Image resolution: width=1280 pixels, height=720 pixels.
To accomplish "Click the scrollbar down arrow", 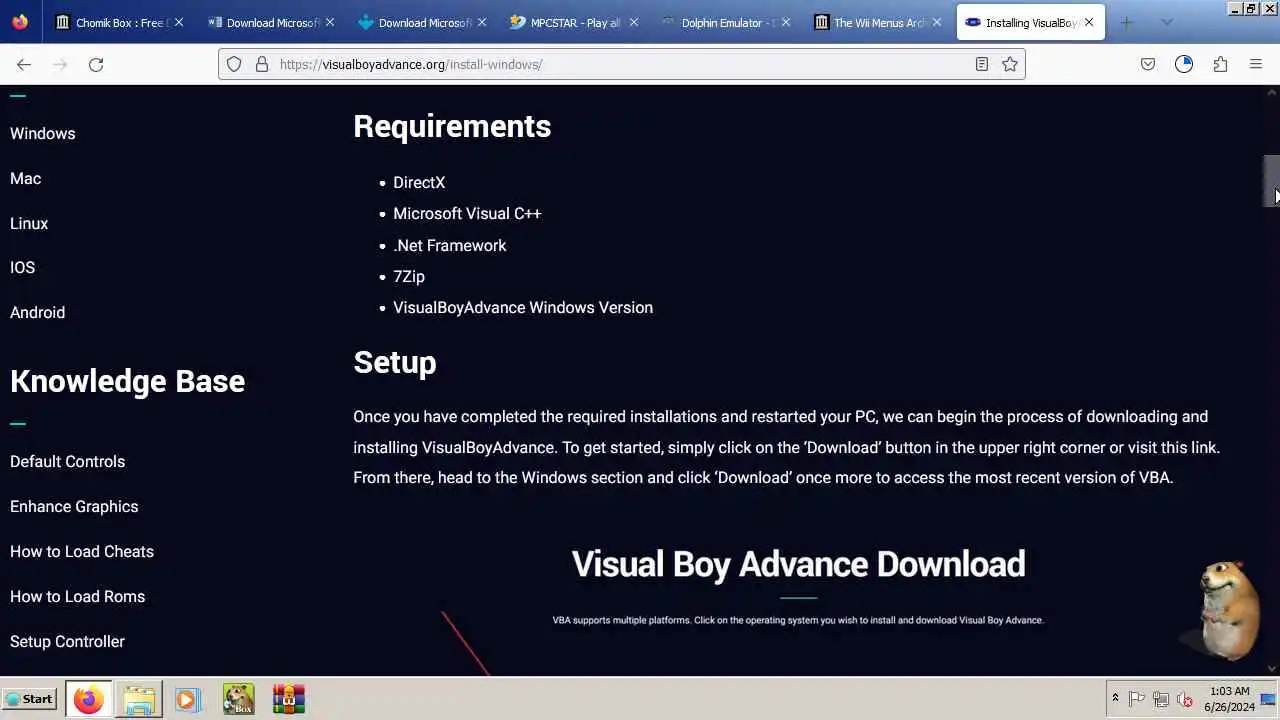I will [x=1272, y=668].
